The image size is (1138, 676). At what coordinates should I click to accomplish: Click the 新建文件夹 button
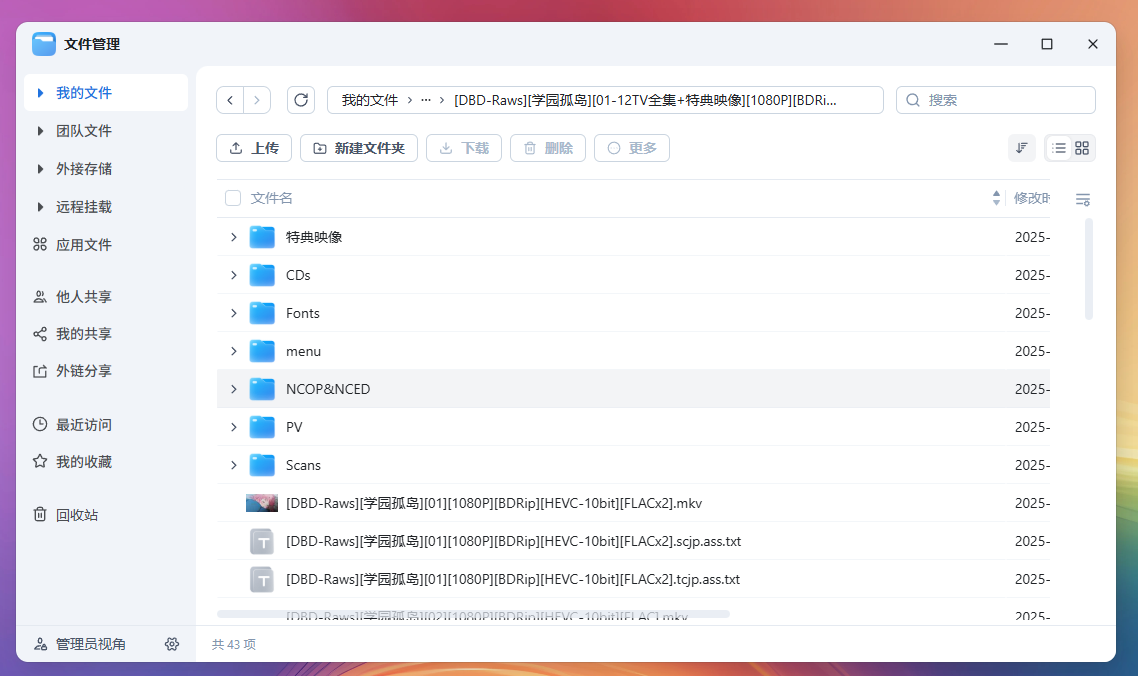point(359,148)
